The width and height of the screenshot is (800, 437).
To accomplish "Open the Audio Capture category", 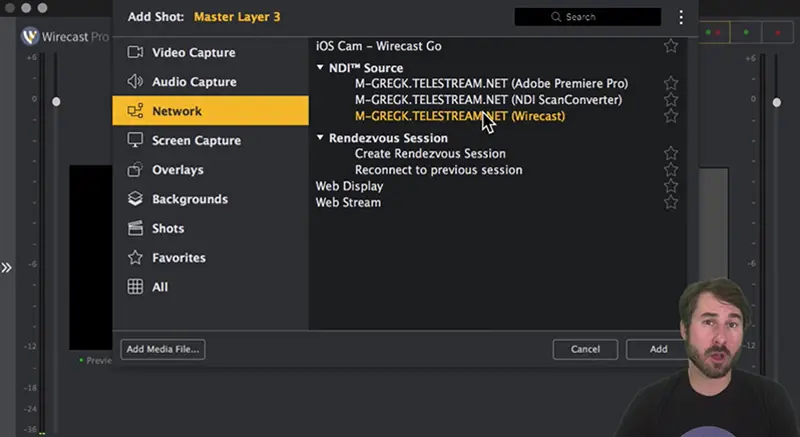I will coord(210,82).
